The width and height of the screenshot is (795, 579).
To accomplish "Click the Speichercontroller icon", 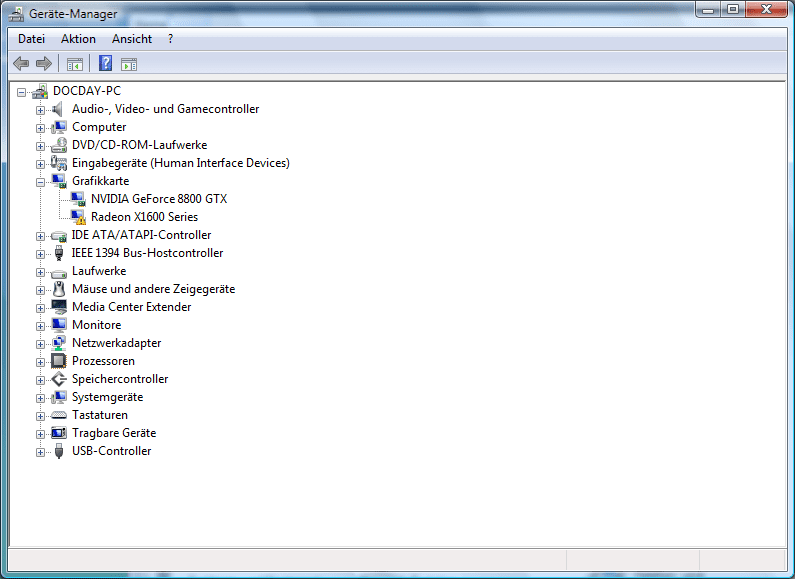I will tap(59, 379).
